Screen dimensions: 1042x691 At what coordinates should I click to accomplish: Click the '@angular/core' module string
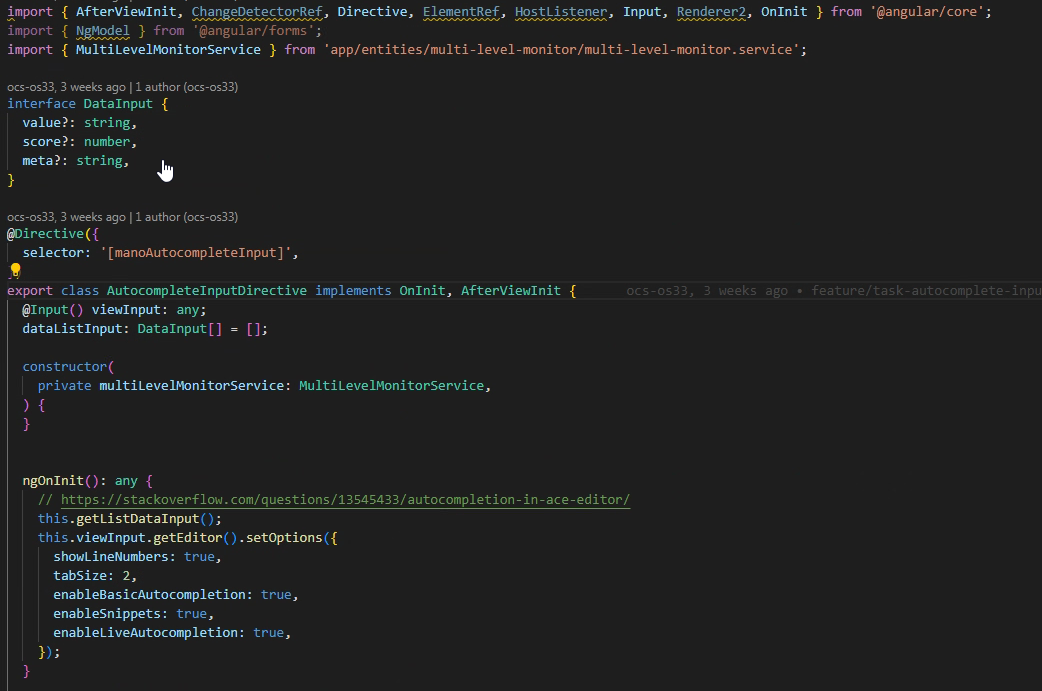[x=926, y=12]
